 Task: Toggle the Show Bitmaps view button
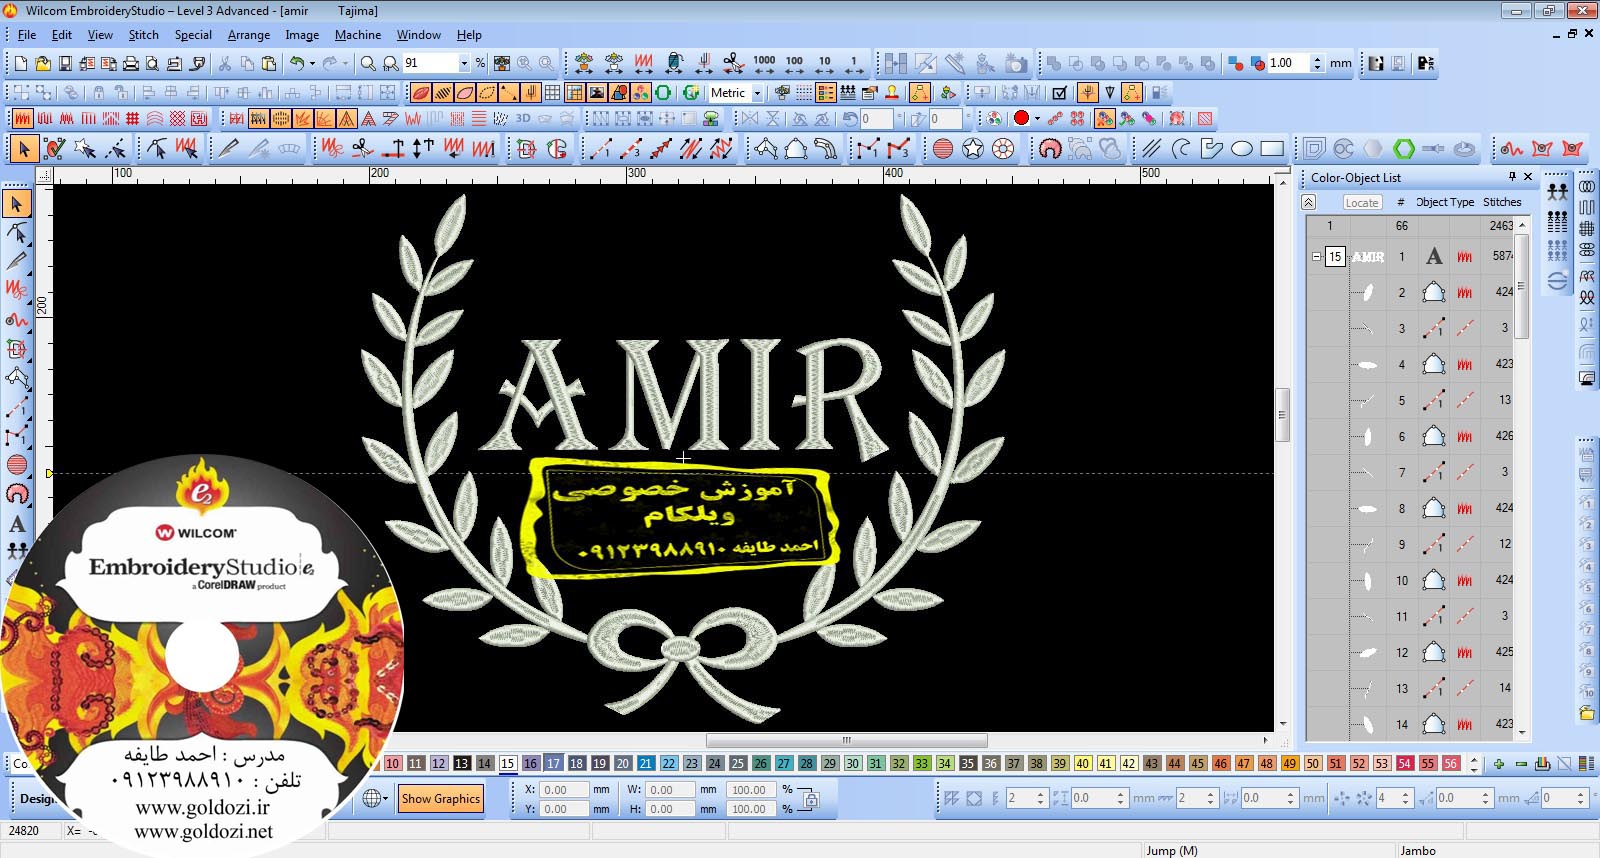(x=597, y=92)
